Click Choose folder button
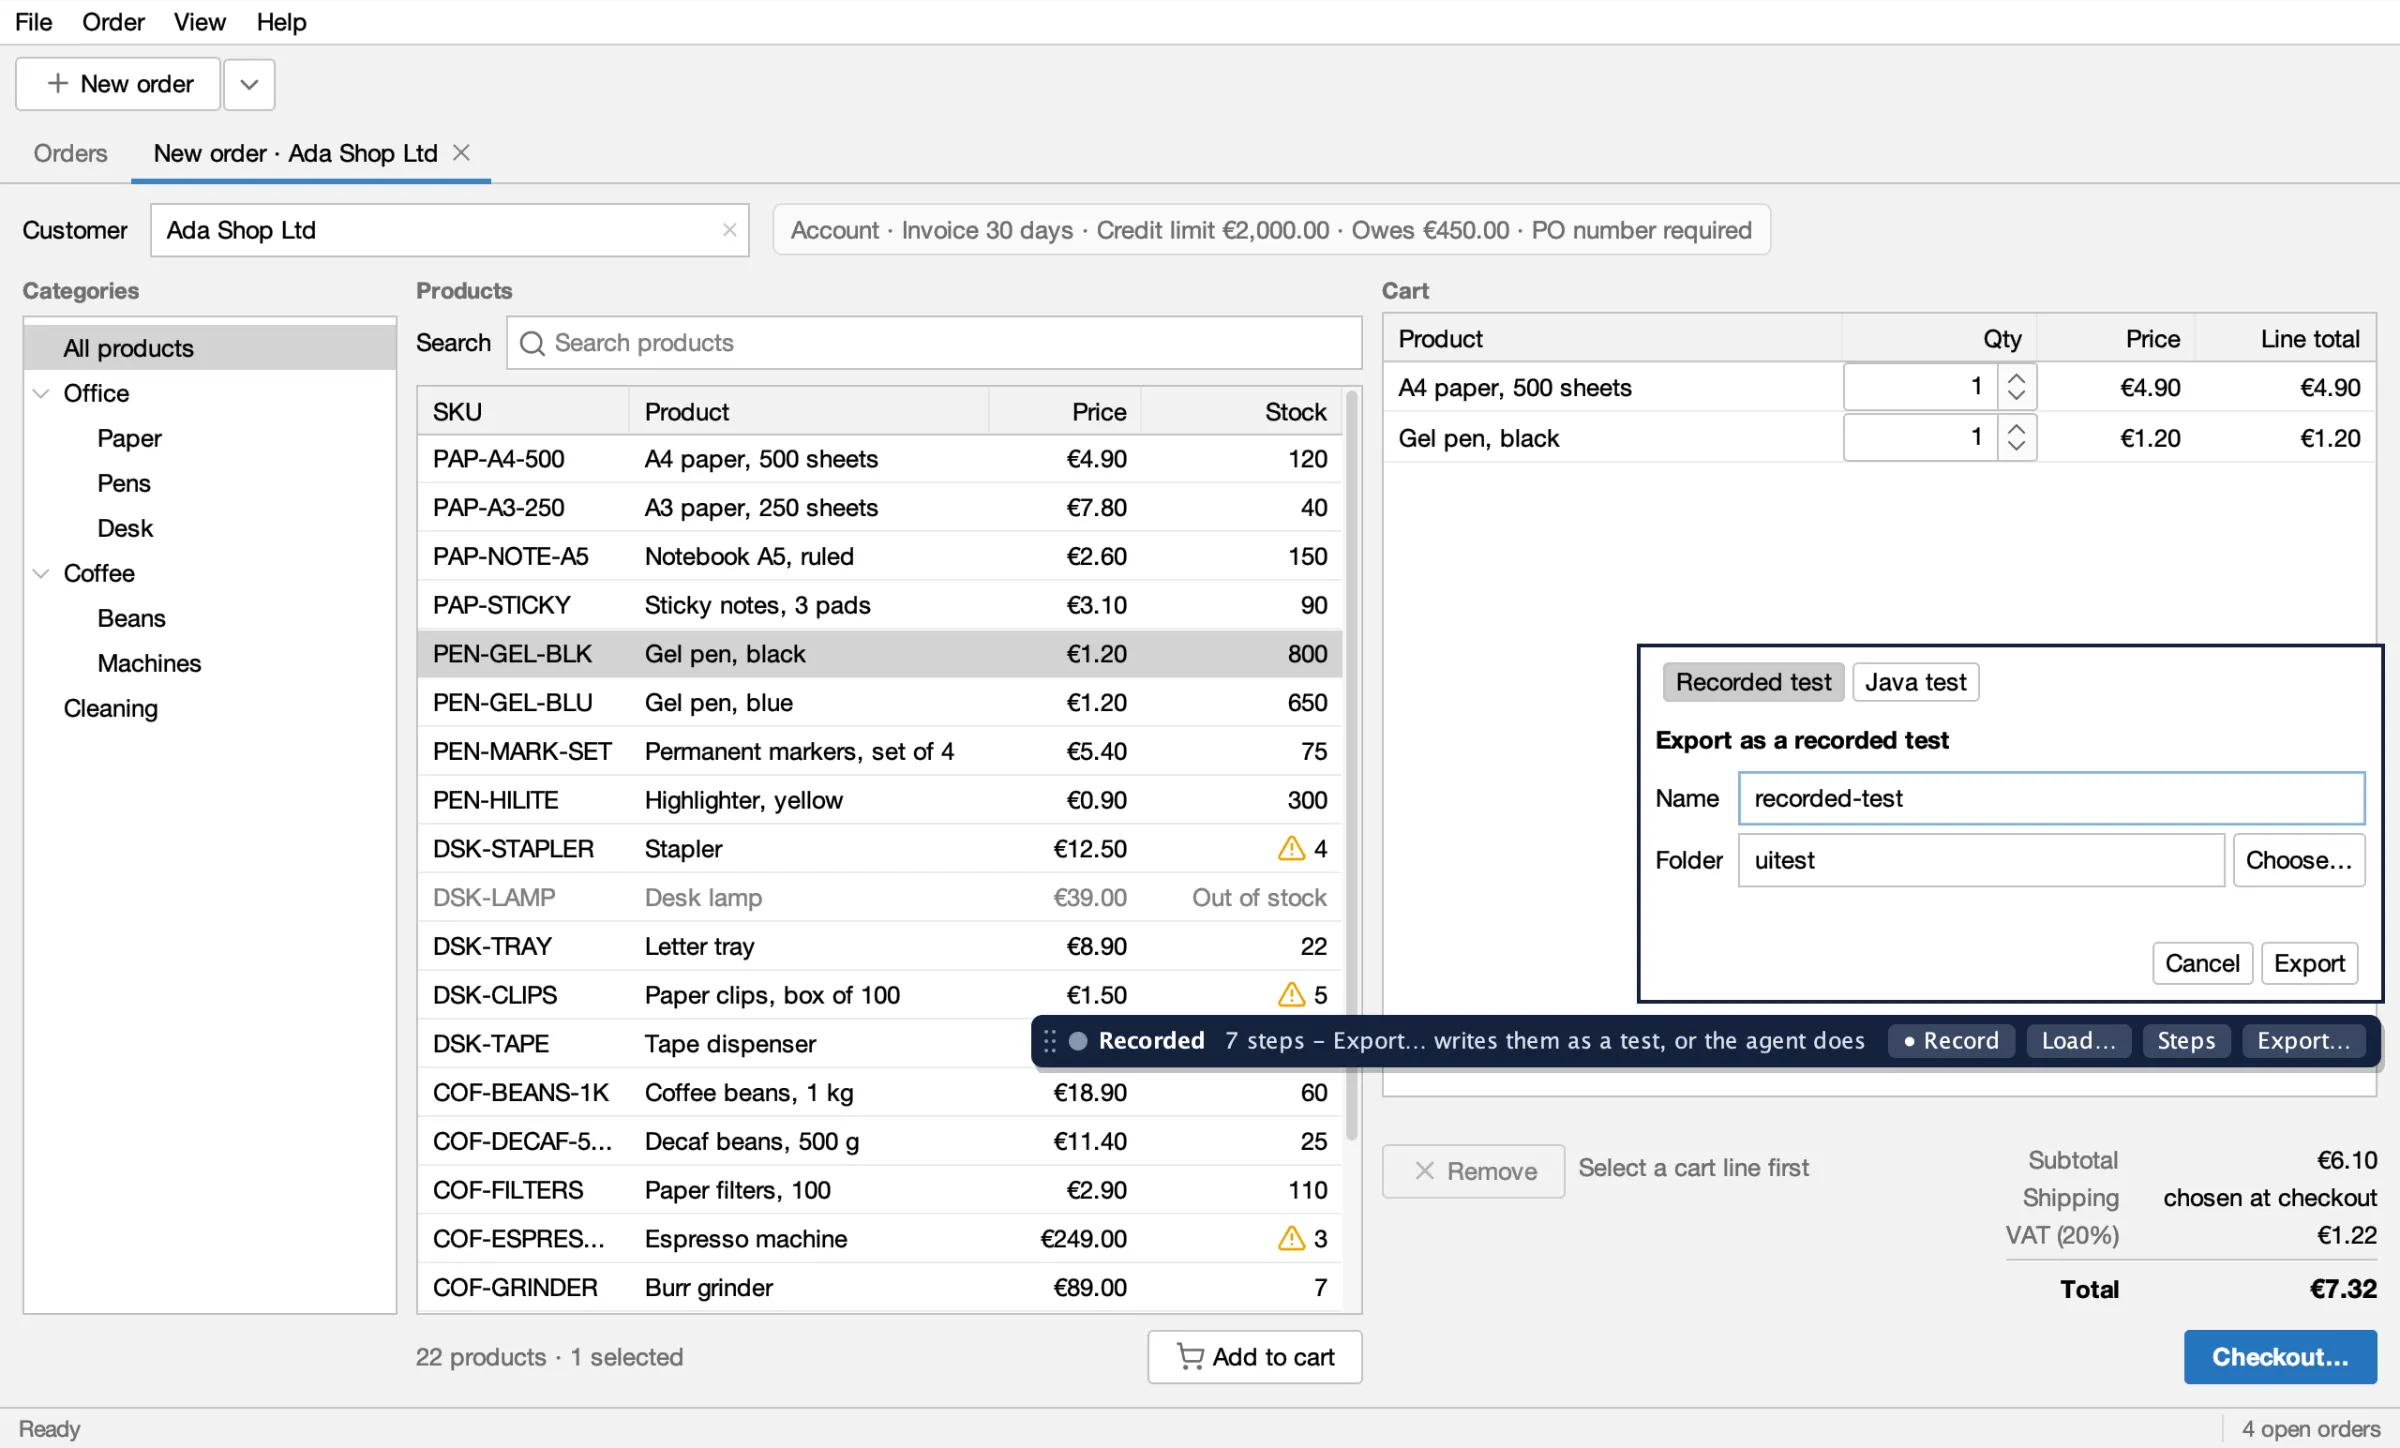The height and width of the screenshot is (1448, 2400). tap(2299, 860)
